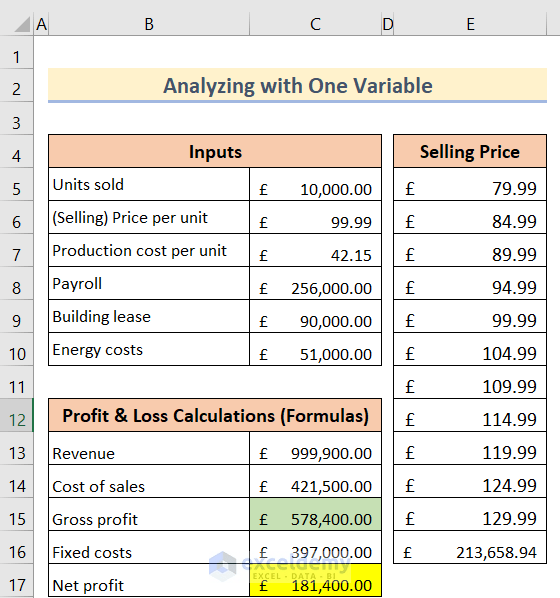Select the 397,000.00 fixed costs value
Image resolution: width=560 pixels, height=598 pixels.
tap(315, 547)
